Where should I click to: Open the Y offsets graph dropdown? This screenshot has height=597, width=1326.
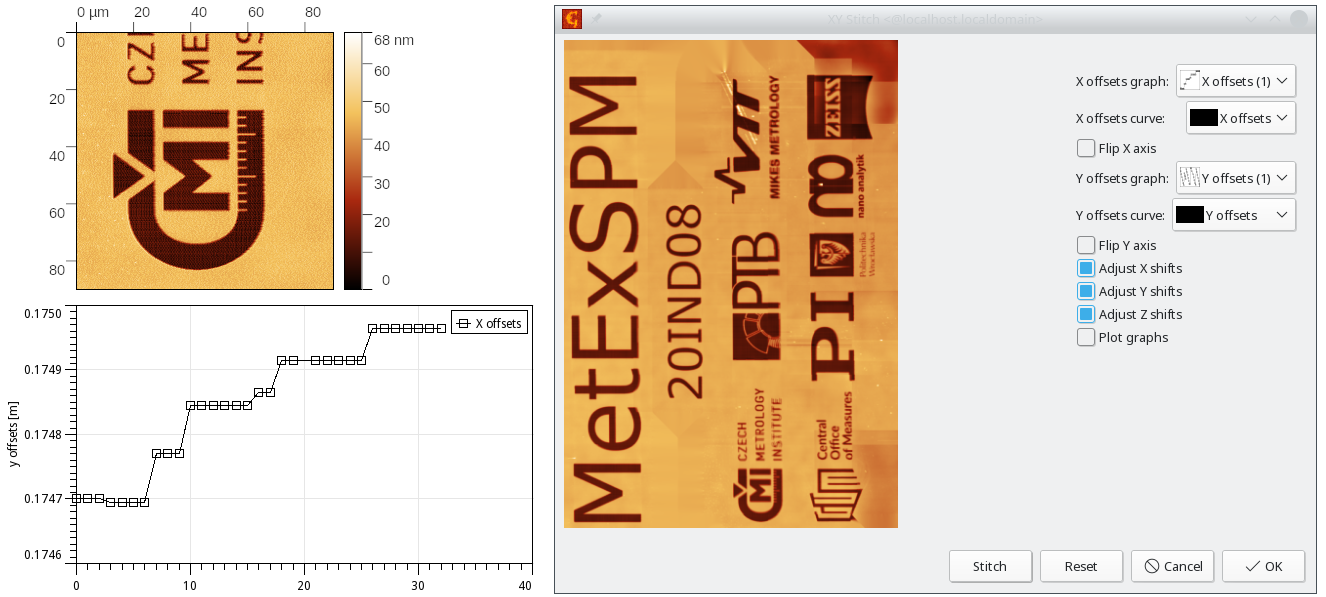1236,178
